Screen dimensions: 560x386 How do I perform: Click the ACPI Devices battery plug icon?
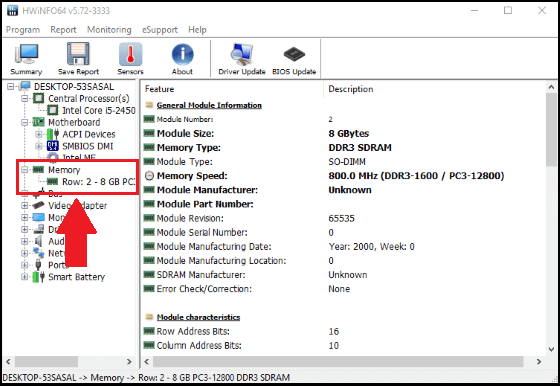coord(52,134)
